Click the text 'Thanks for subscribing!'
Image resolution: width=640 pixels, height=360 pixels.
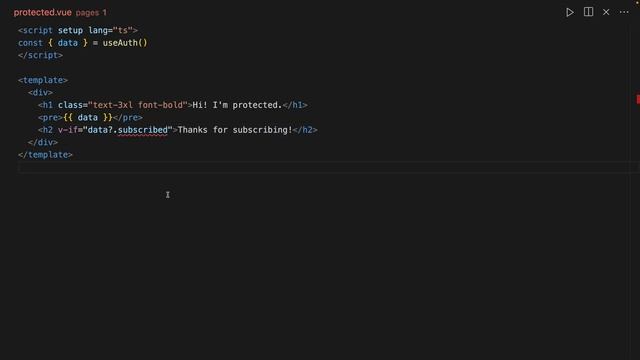coord(235,130)
